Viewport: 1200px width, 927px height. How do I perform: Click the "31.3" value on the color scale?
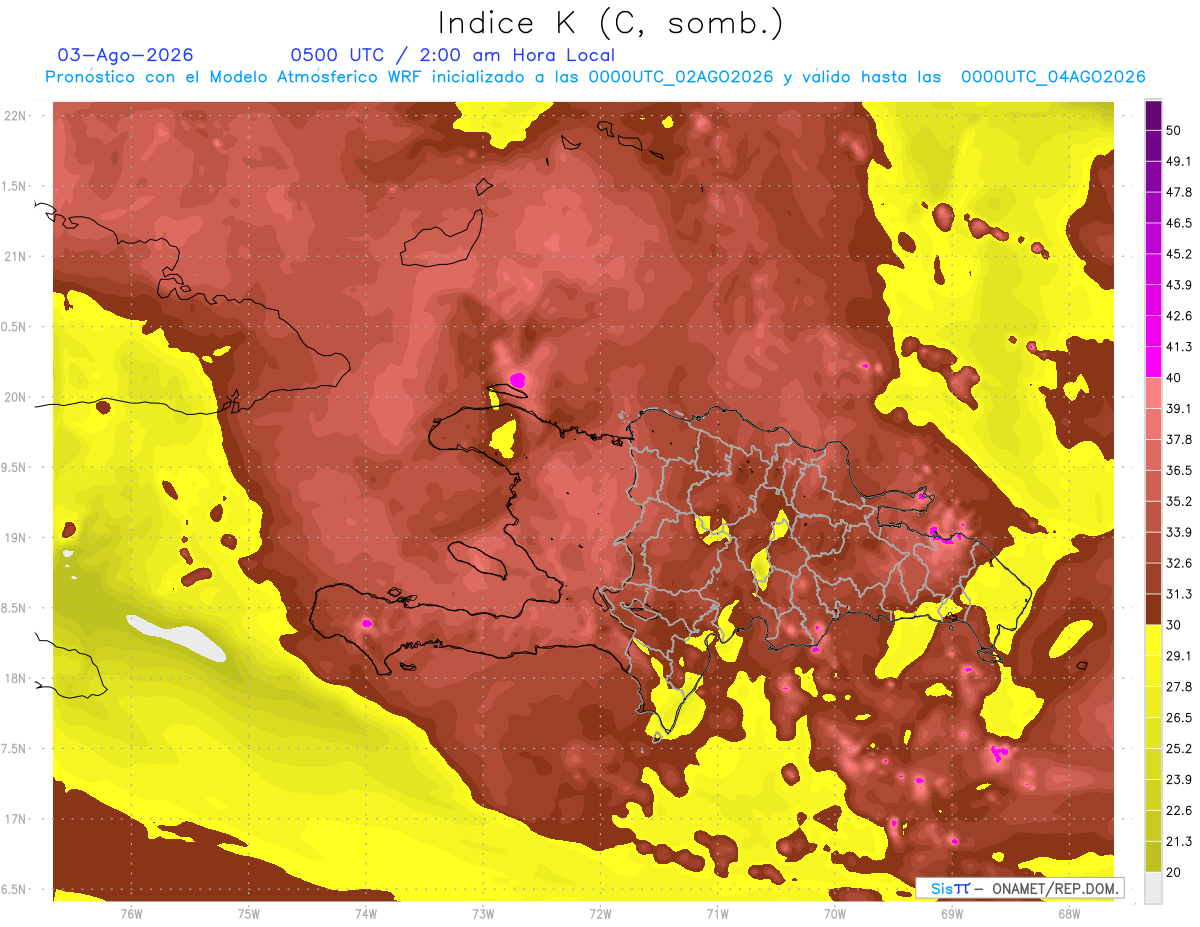1178,594
